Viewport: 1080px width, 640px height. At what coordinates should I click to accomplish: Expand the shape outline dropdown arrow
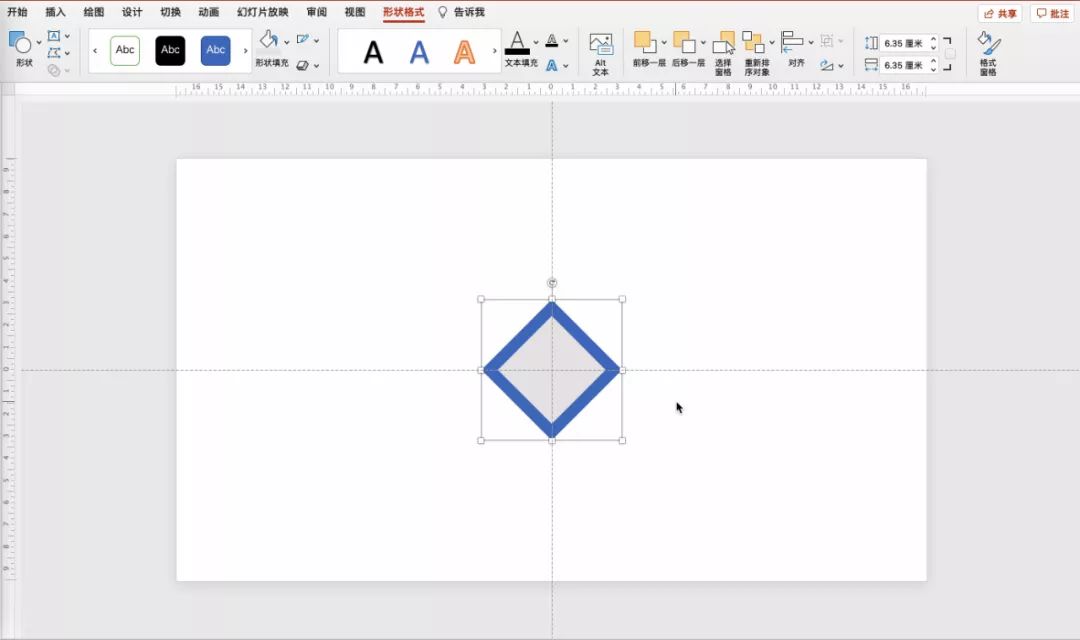click(x=316, y=41)
